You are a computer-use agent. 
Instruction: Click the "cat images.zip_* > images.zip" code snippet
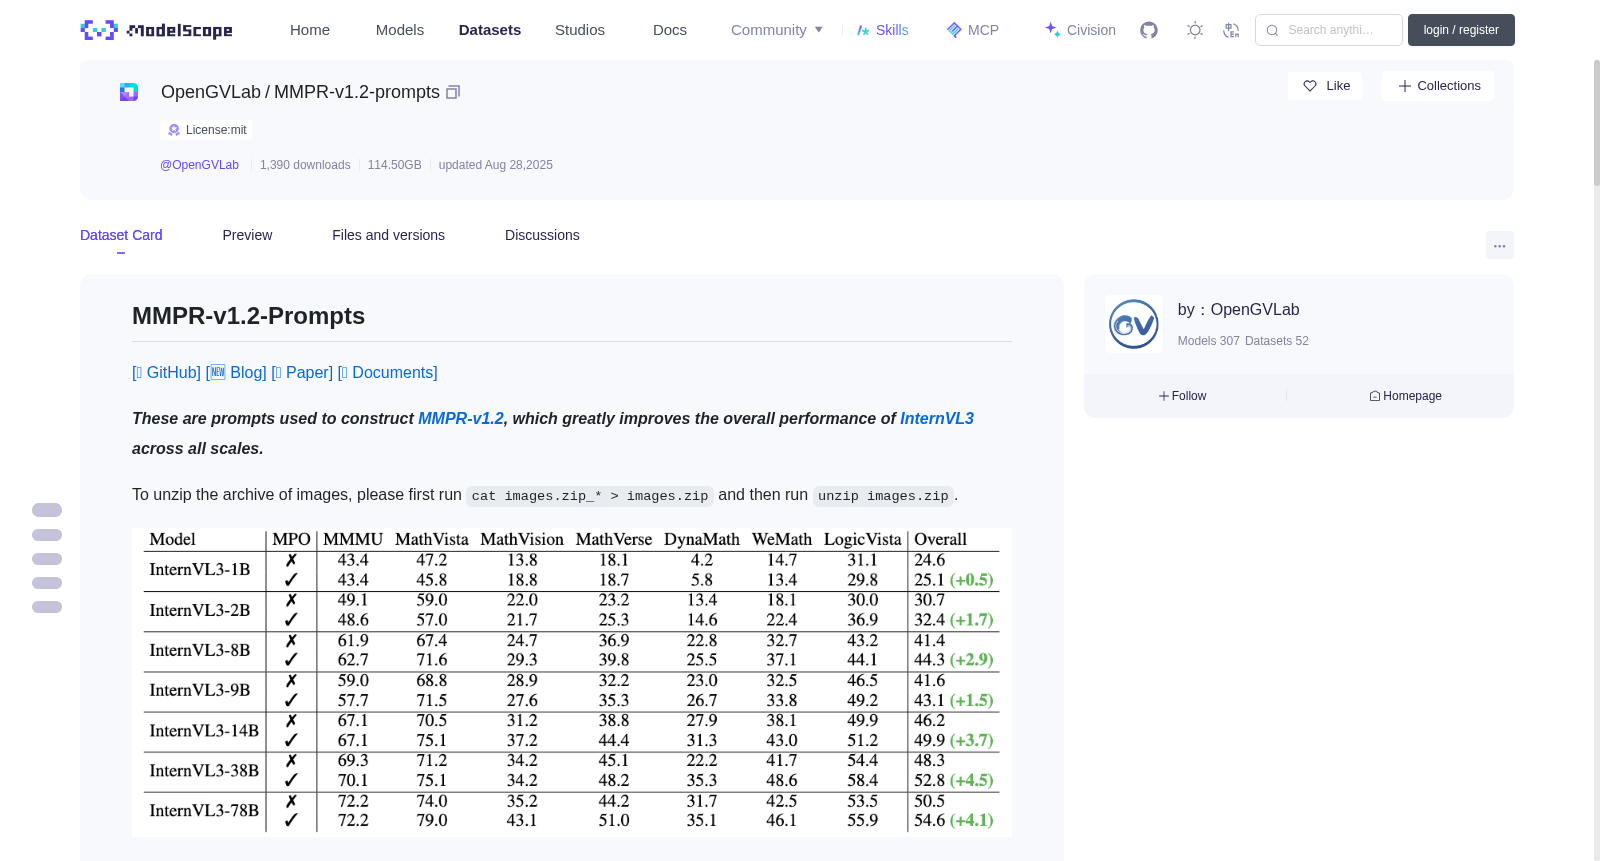point(590,496)
